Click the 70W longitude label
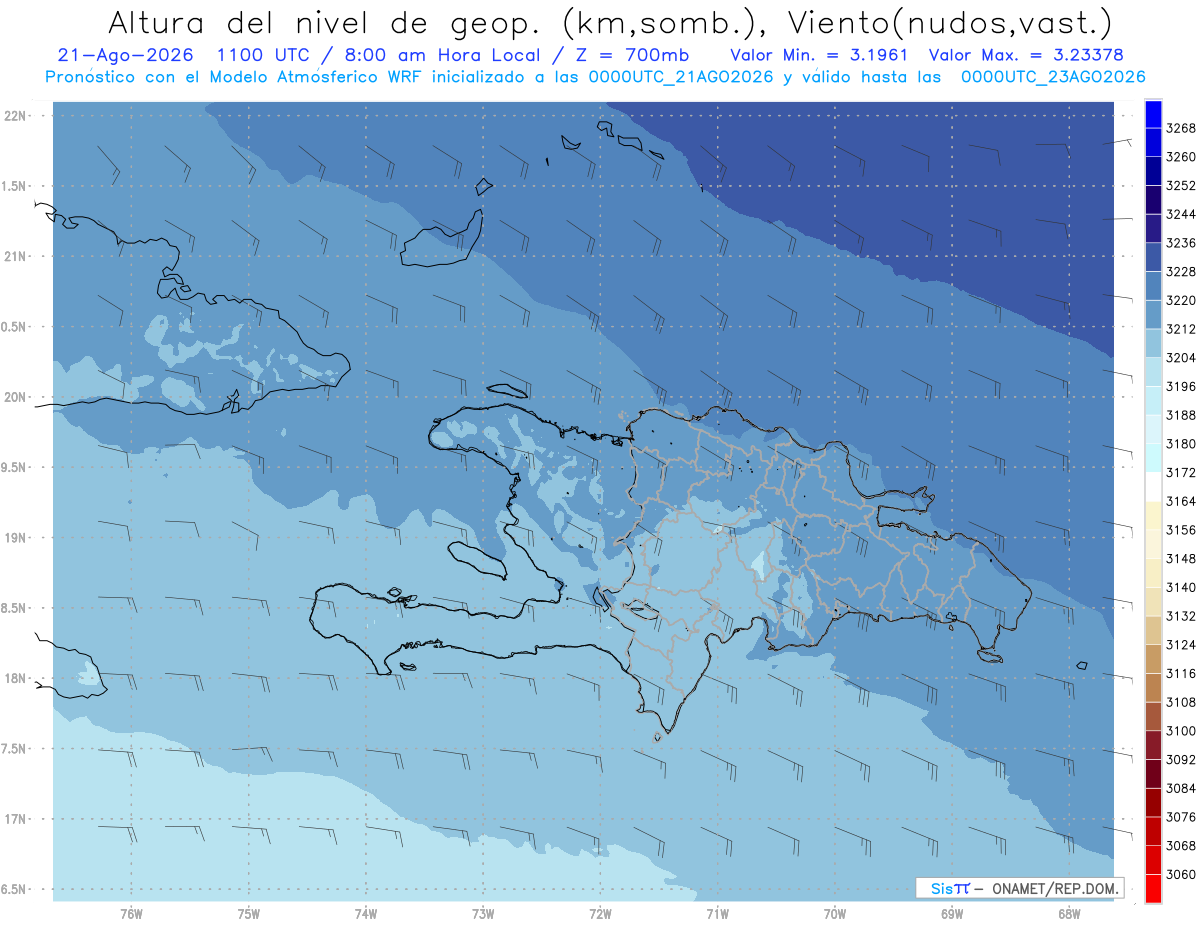This screenshot has height=927, width=1200. 835,914
